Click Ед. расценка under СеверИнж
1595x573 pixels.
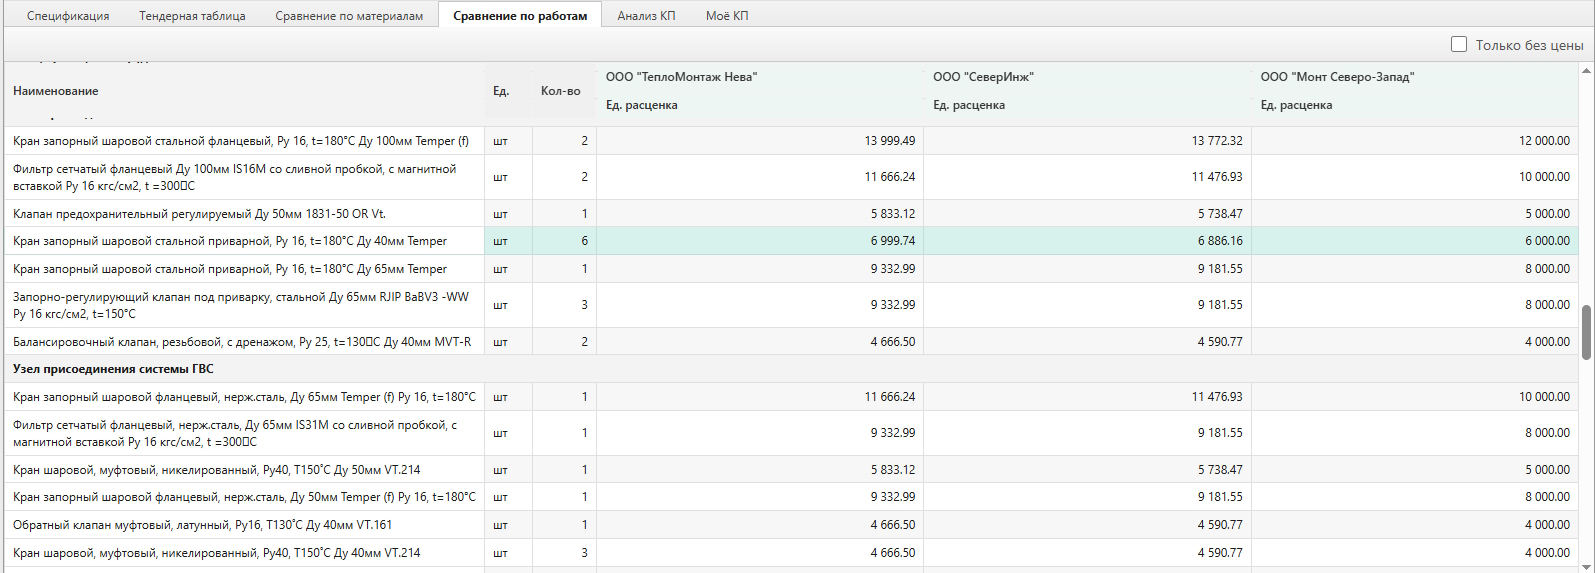point(969,105)
